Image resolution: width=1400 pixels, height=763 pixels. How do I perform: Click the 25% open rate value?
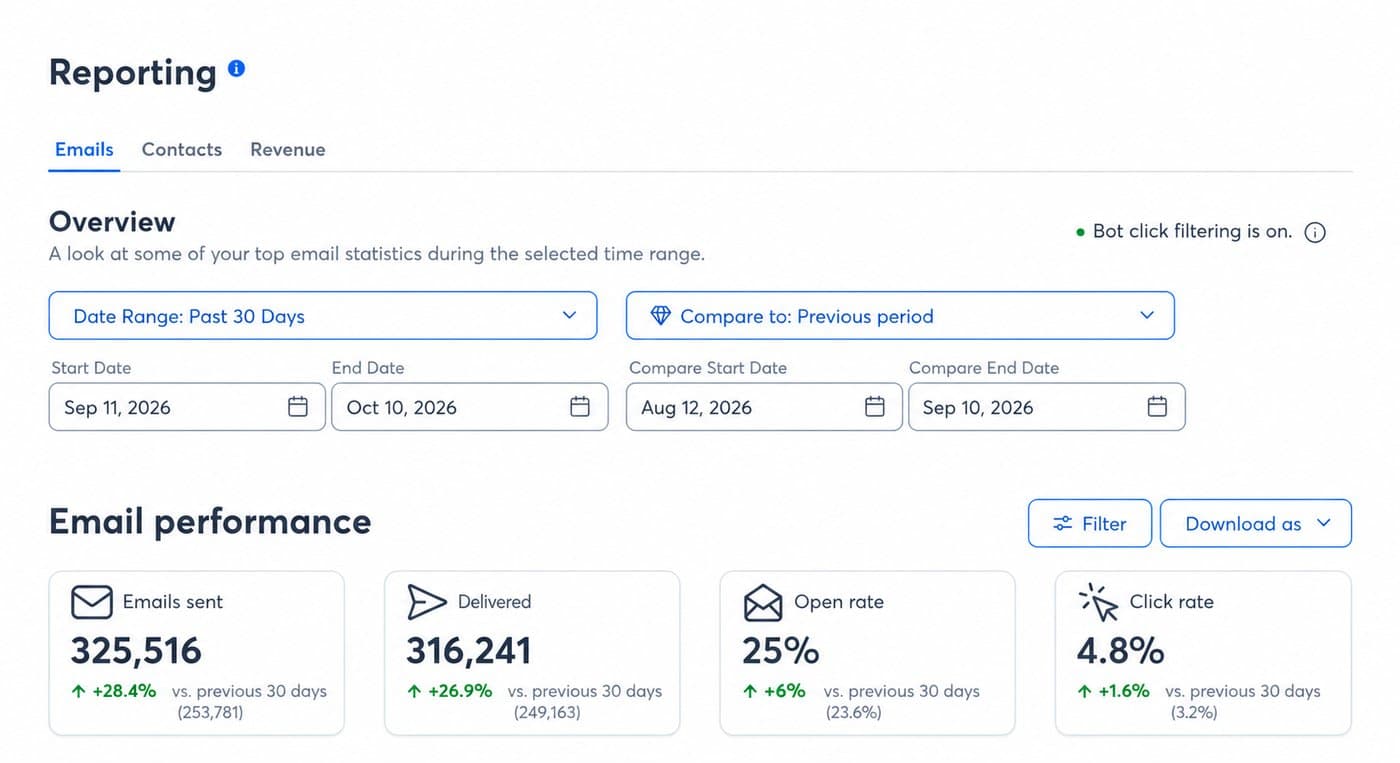(781, 651)
